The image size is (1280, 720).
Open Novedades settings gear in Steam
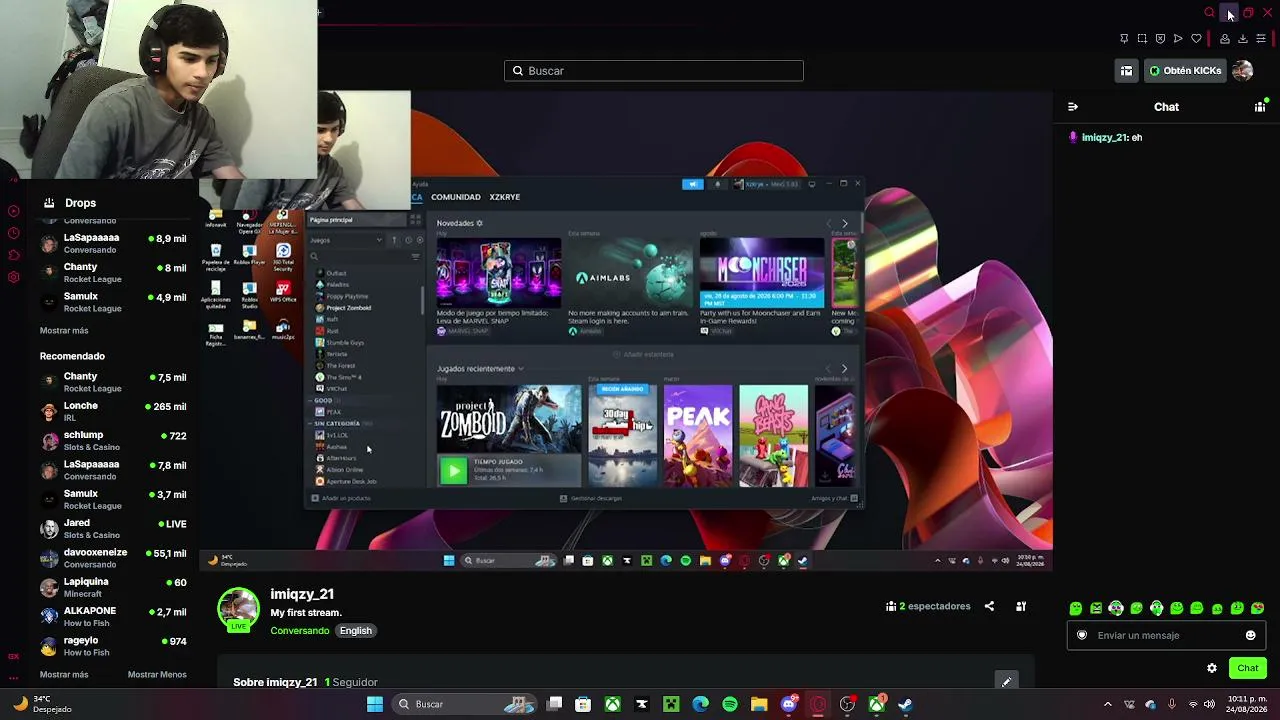[479, 223]
